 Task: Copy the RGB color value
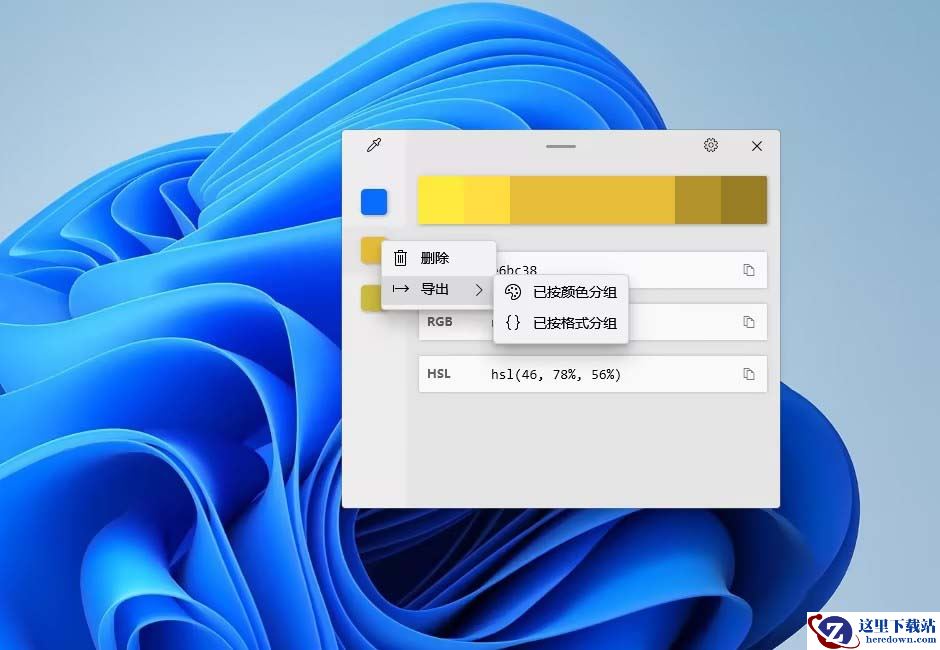pos(748,322)
